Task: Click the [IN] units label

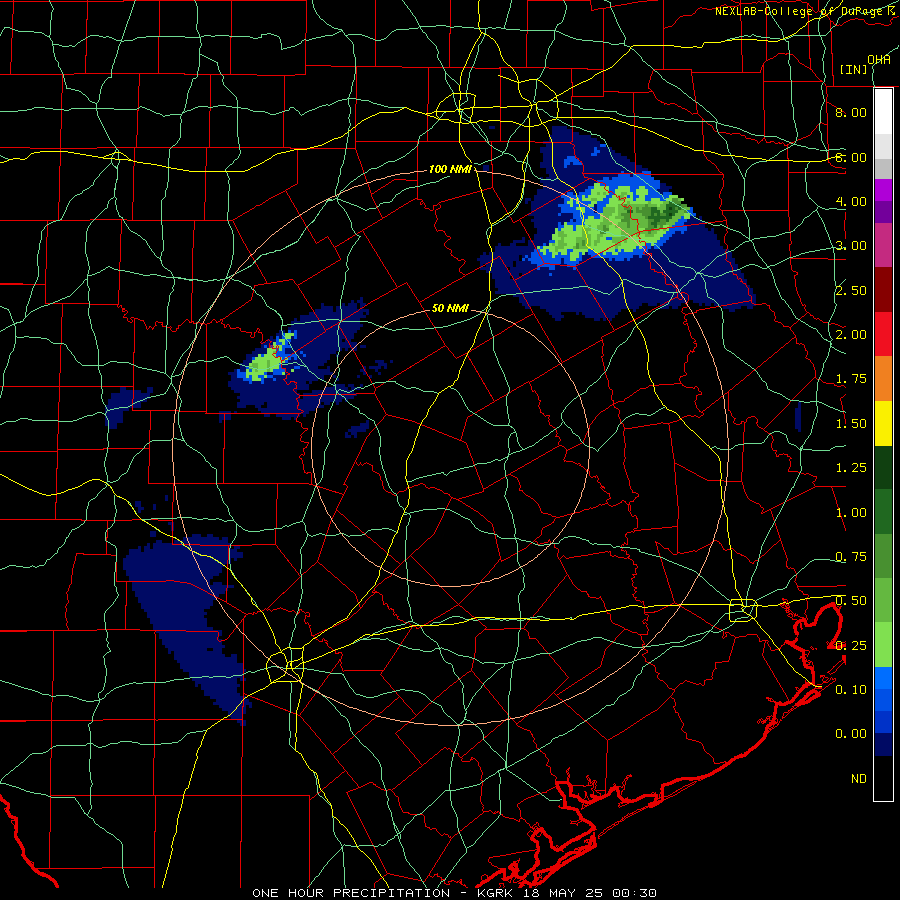Action: (x=854, y=69)
